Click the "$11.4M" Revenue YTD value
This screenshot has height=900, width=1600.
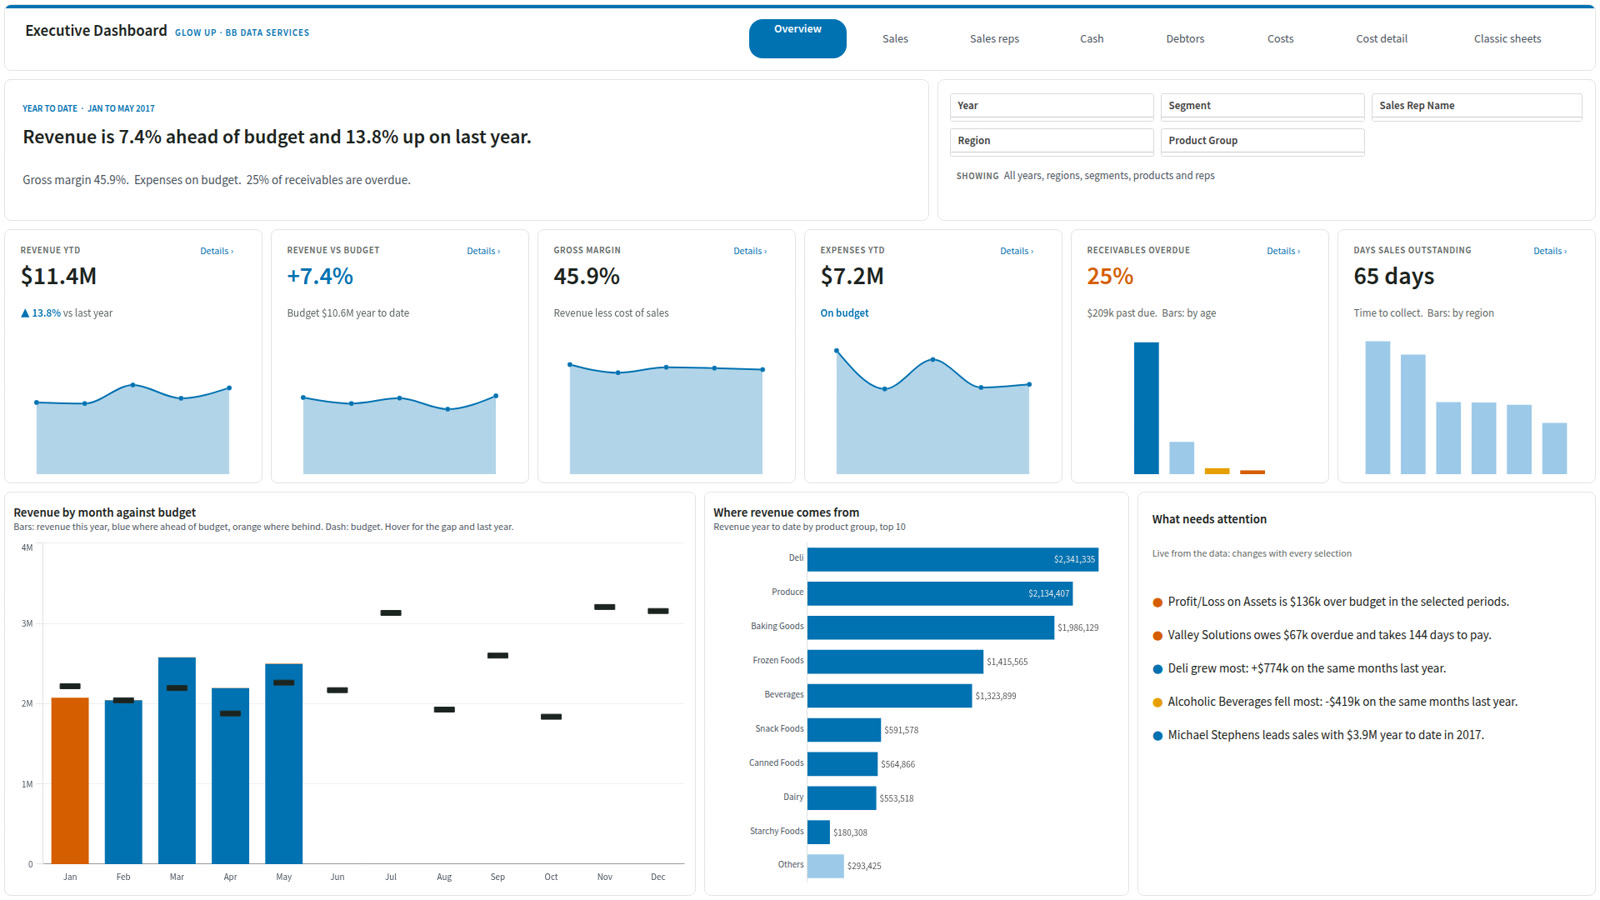click(x=59, y=276)
